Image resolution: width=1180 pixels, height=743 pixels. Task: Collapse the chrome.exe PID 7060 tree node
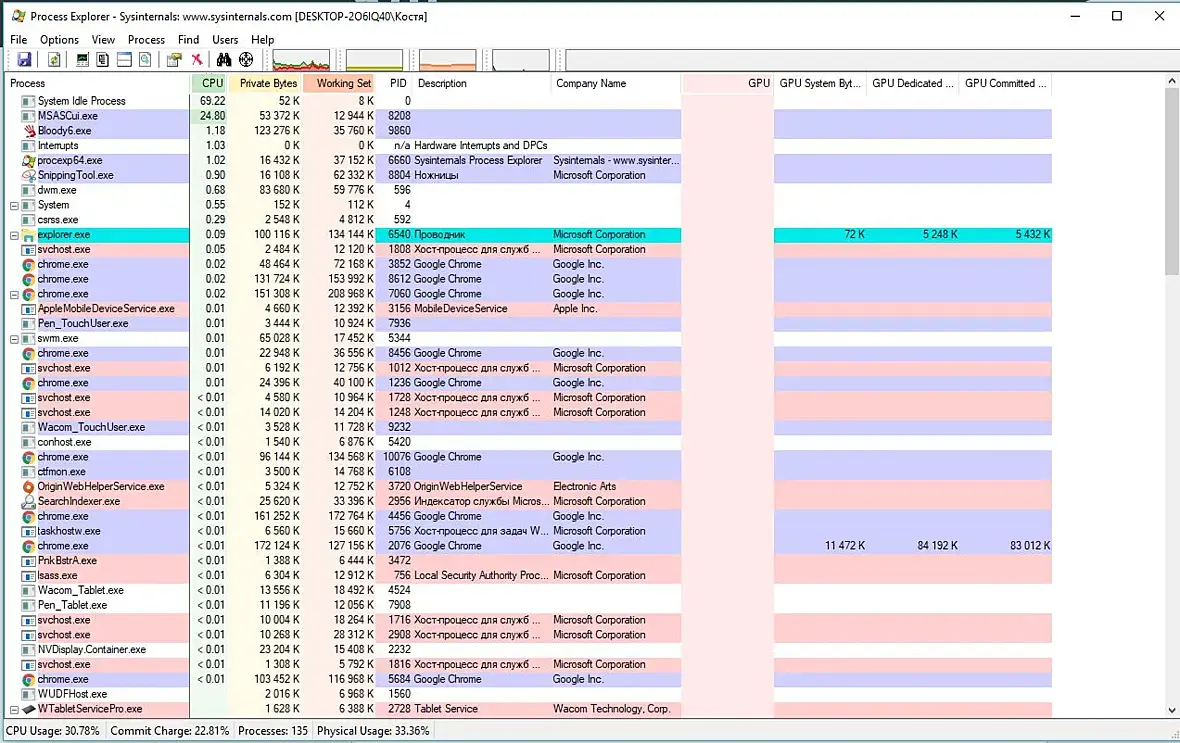[x=14, y=294]
